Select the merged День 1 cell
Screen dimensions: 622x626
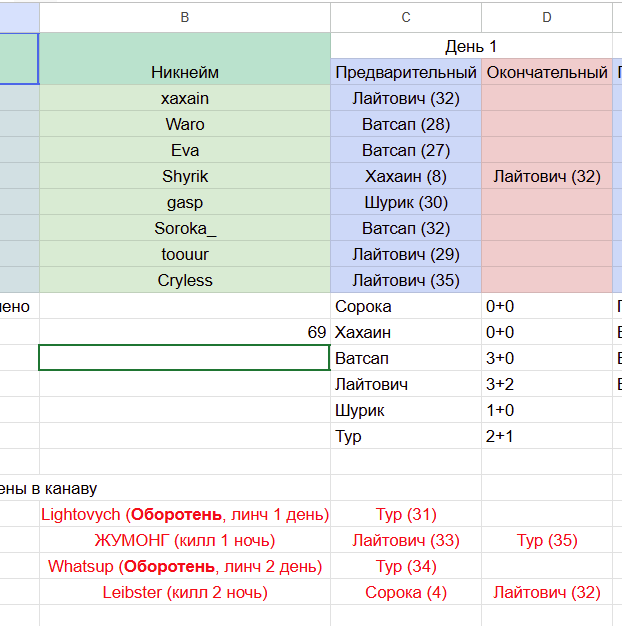471,46
